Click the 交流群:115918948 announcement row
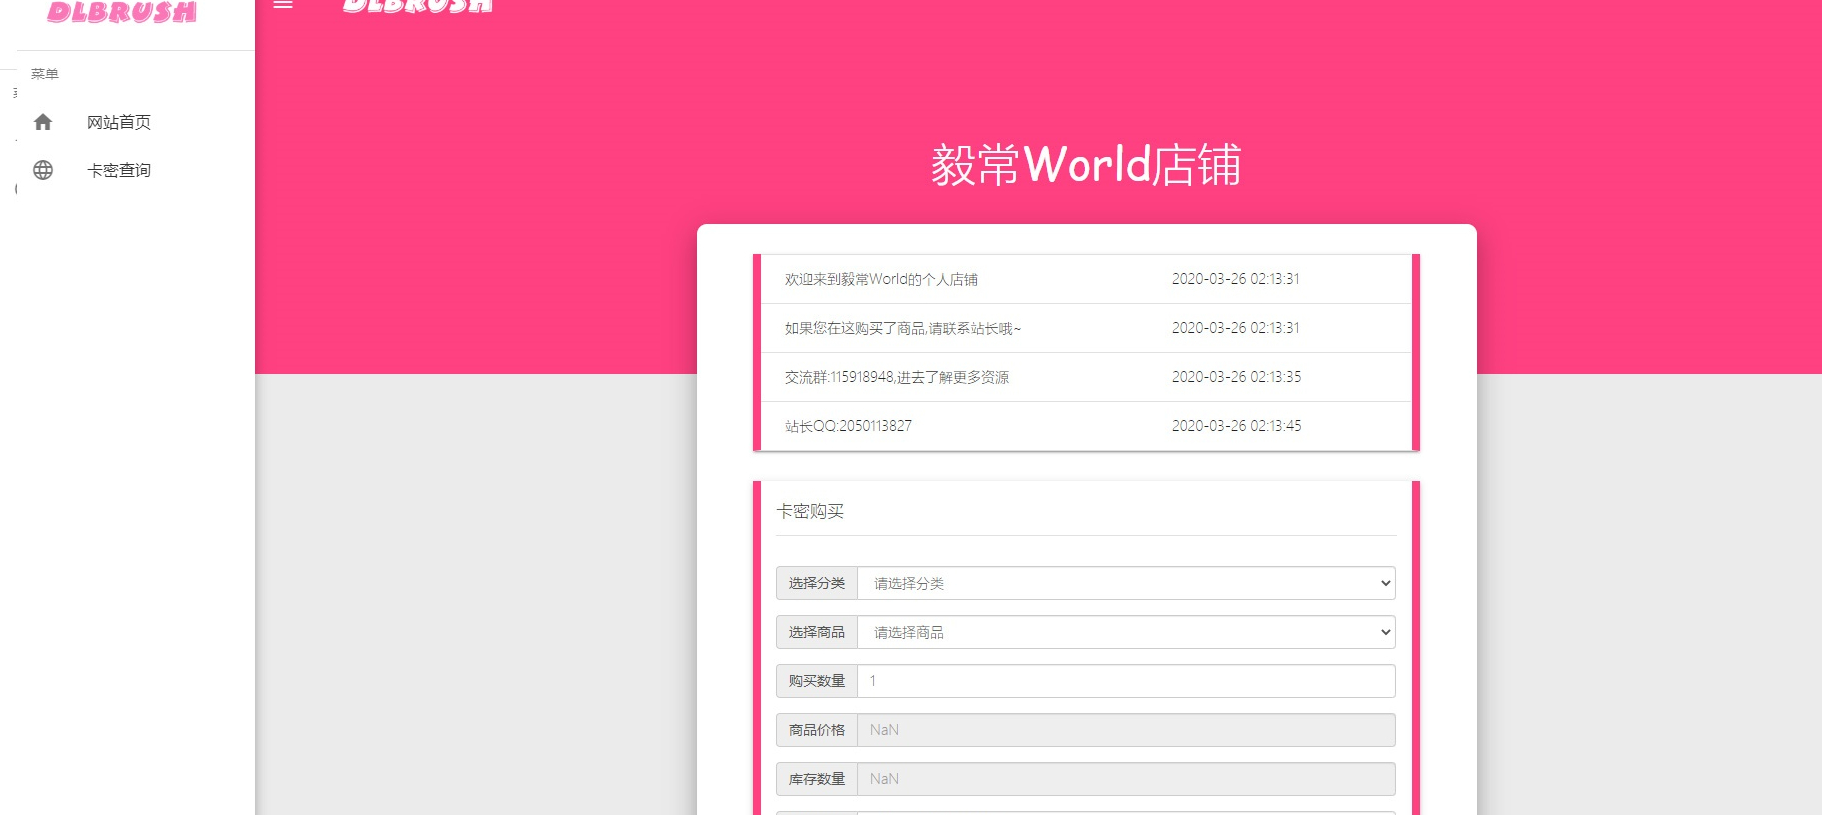1822x815 pixels. point(1086,377)
